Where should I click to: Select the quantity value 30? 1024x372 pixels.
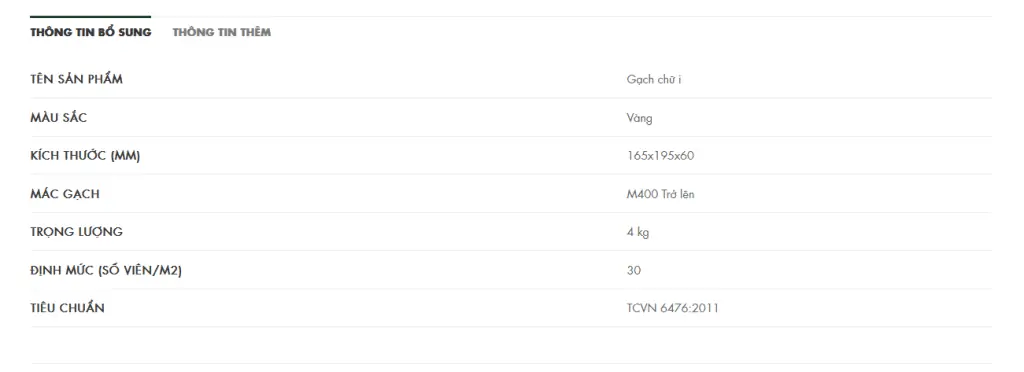(x=633, y=270)
